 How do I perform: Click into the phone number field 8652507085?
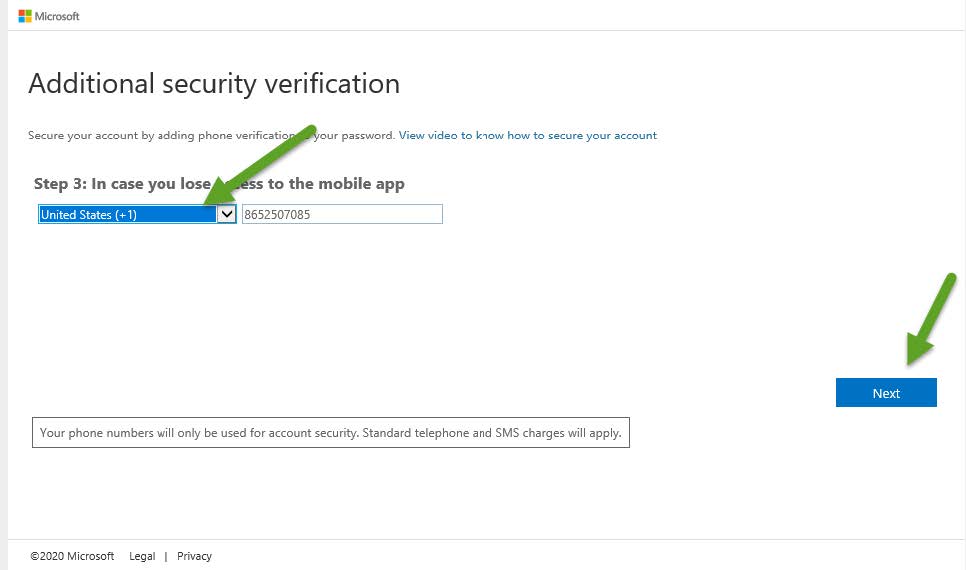pos(342,214)
